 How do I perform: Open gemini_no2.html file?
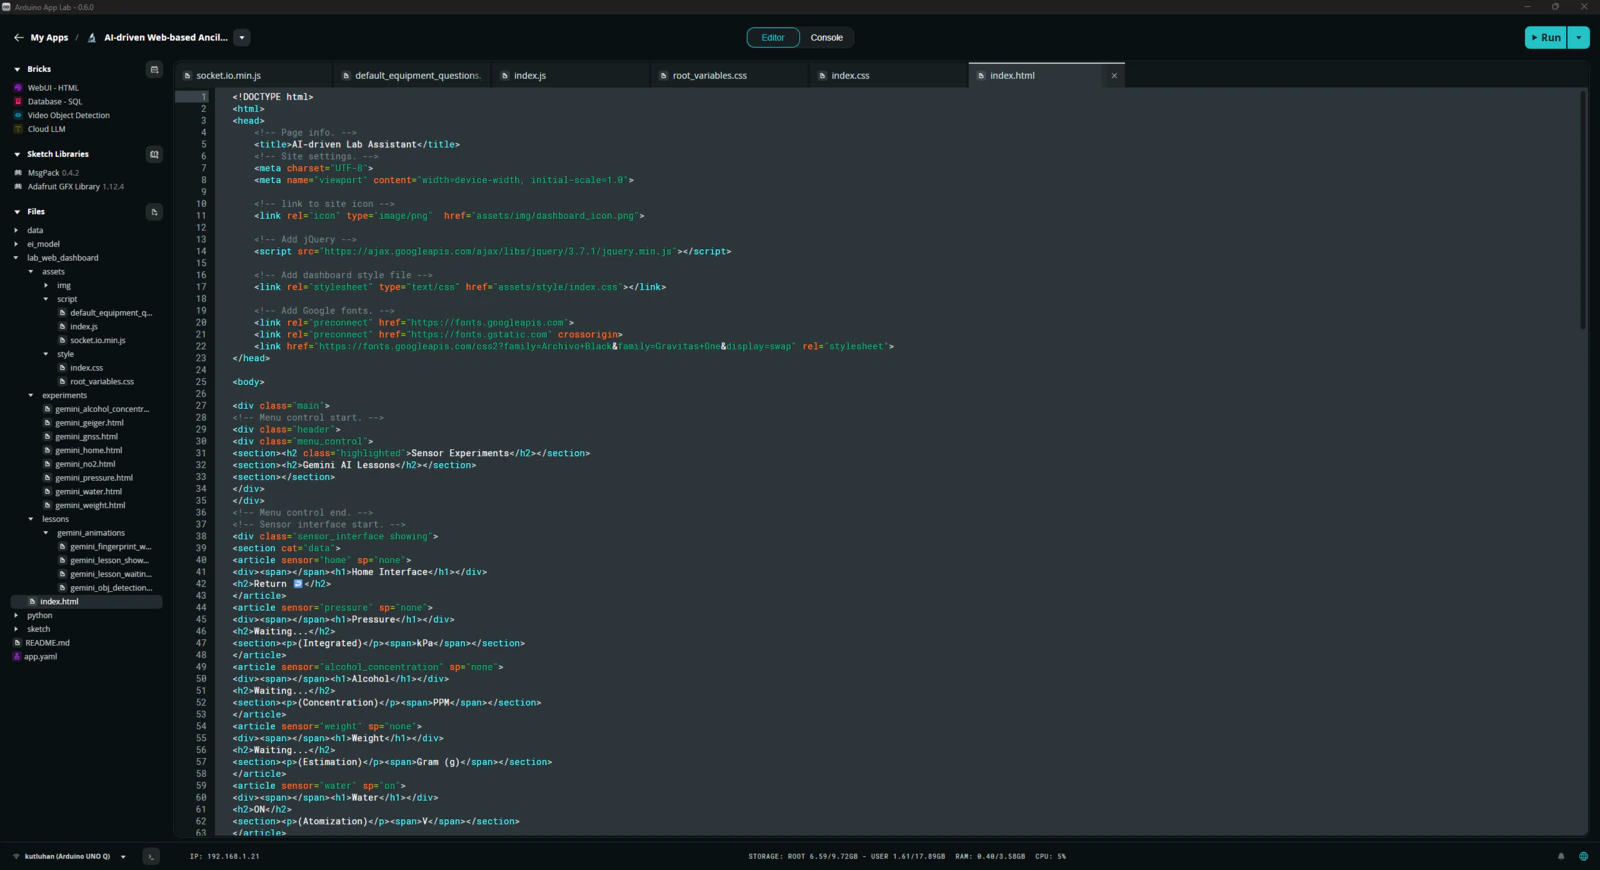tap(80, 464)
